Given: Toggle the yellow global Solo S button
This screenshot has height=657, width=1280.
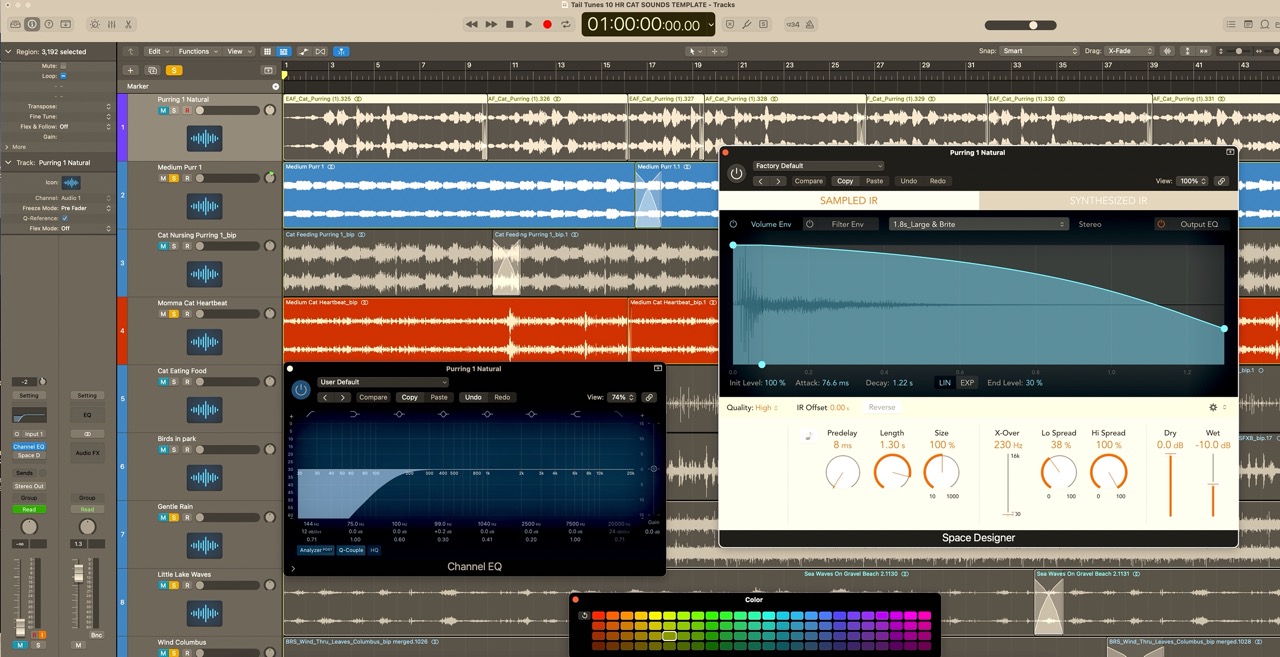Looking at the screenshot, I should [x=174, y=70].
